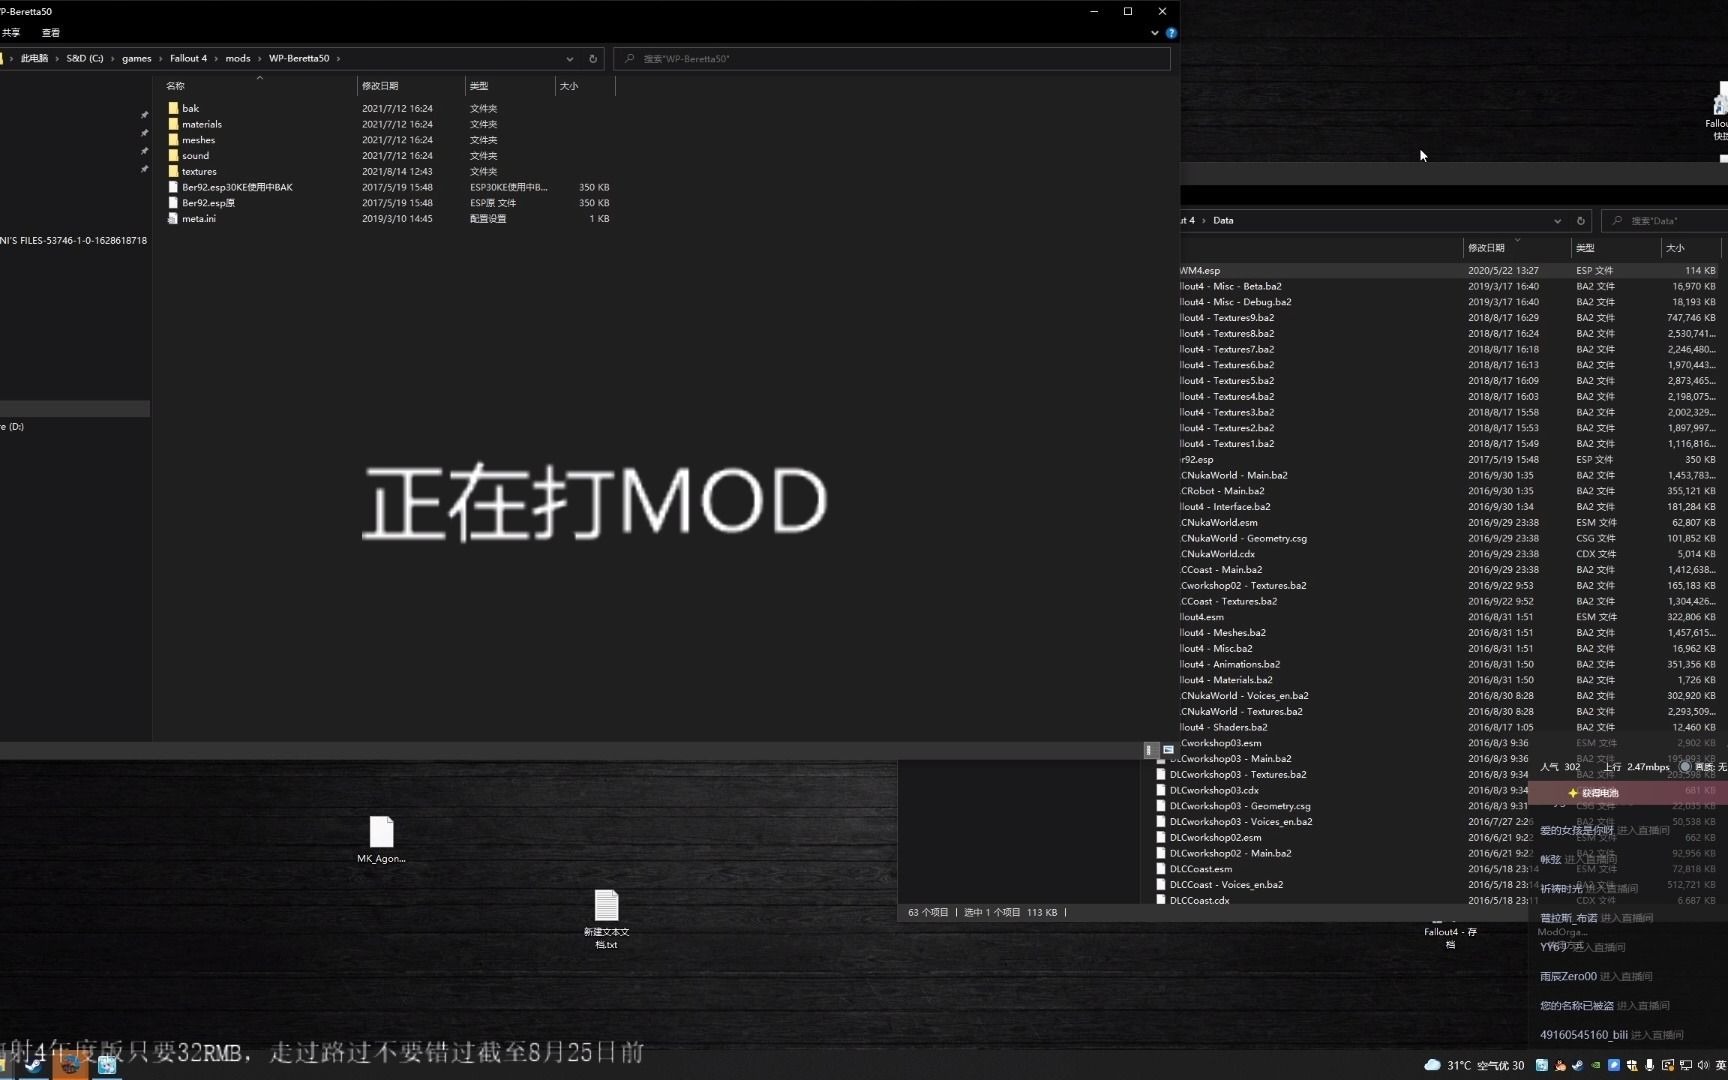Expand chevron after 此电脑 in breadcrumb
Screen dimensions: 1728x1080
point(57,59)
